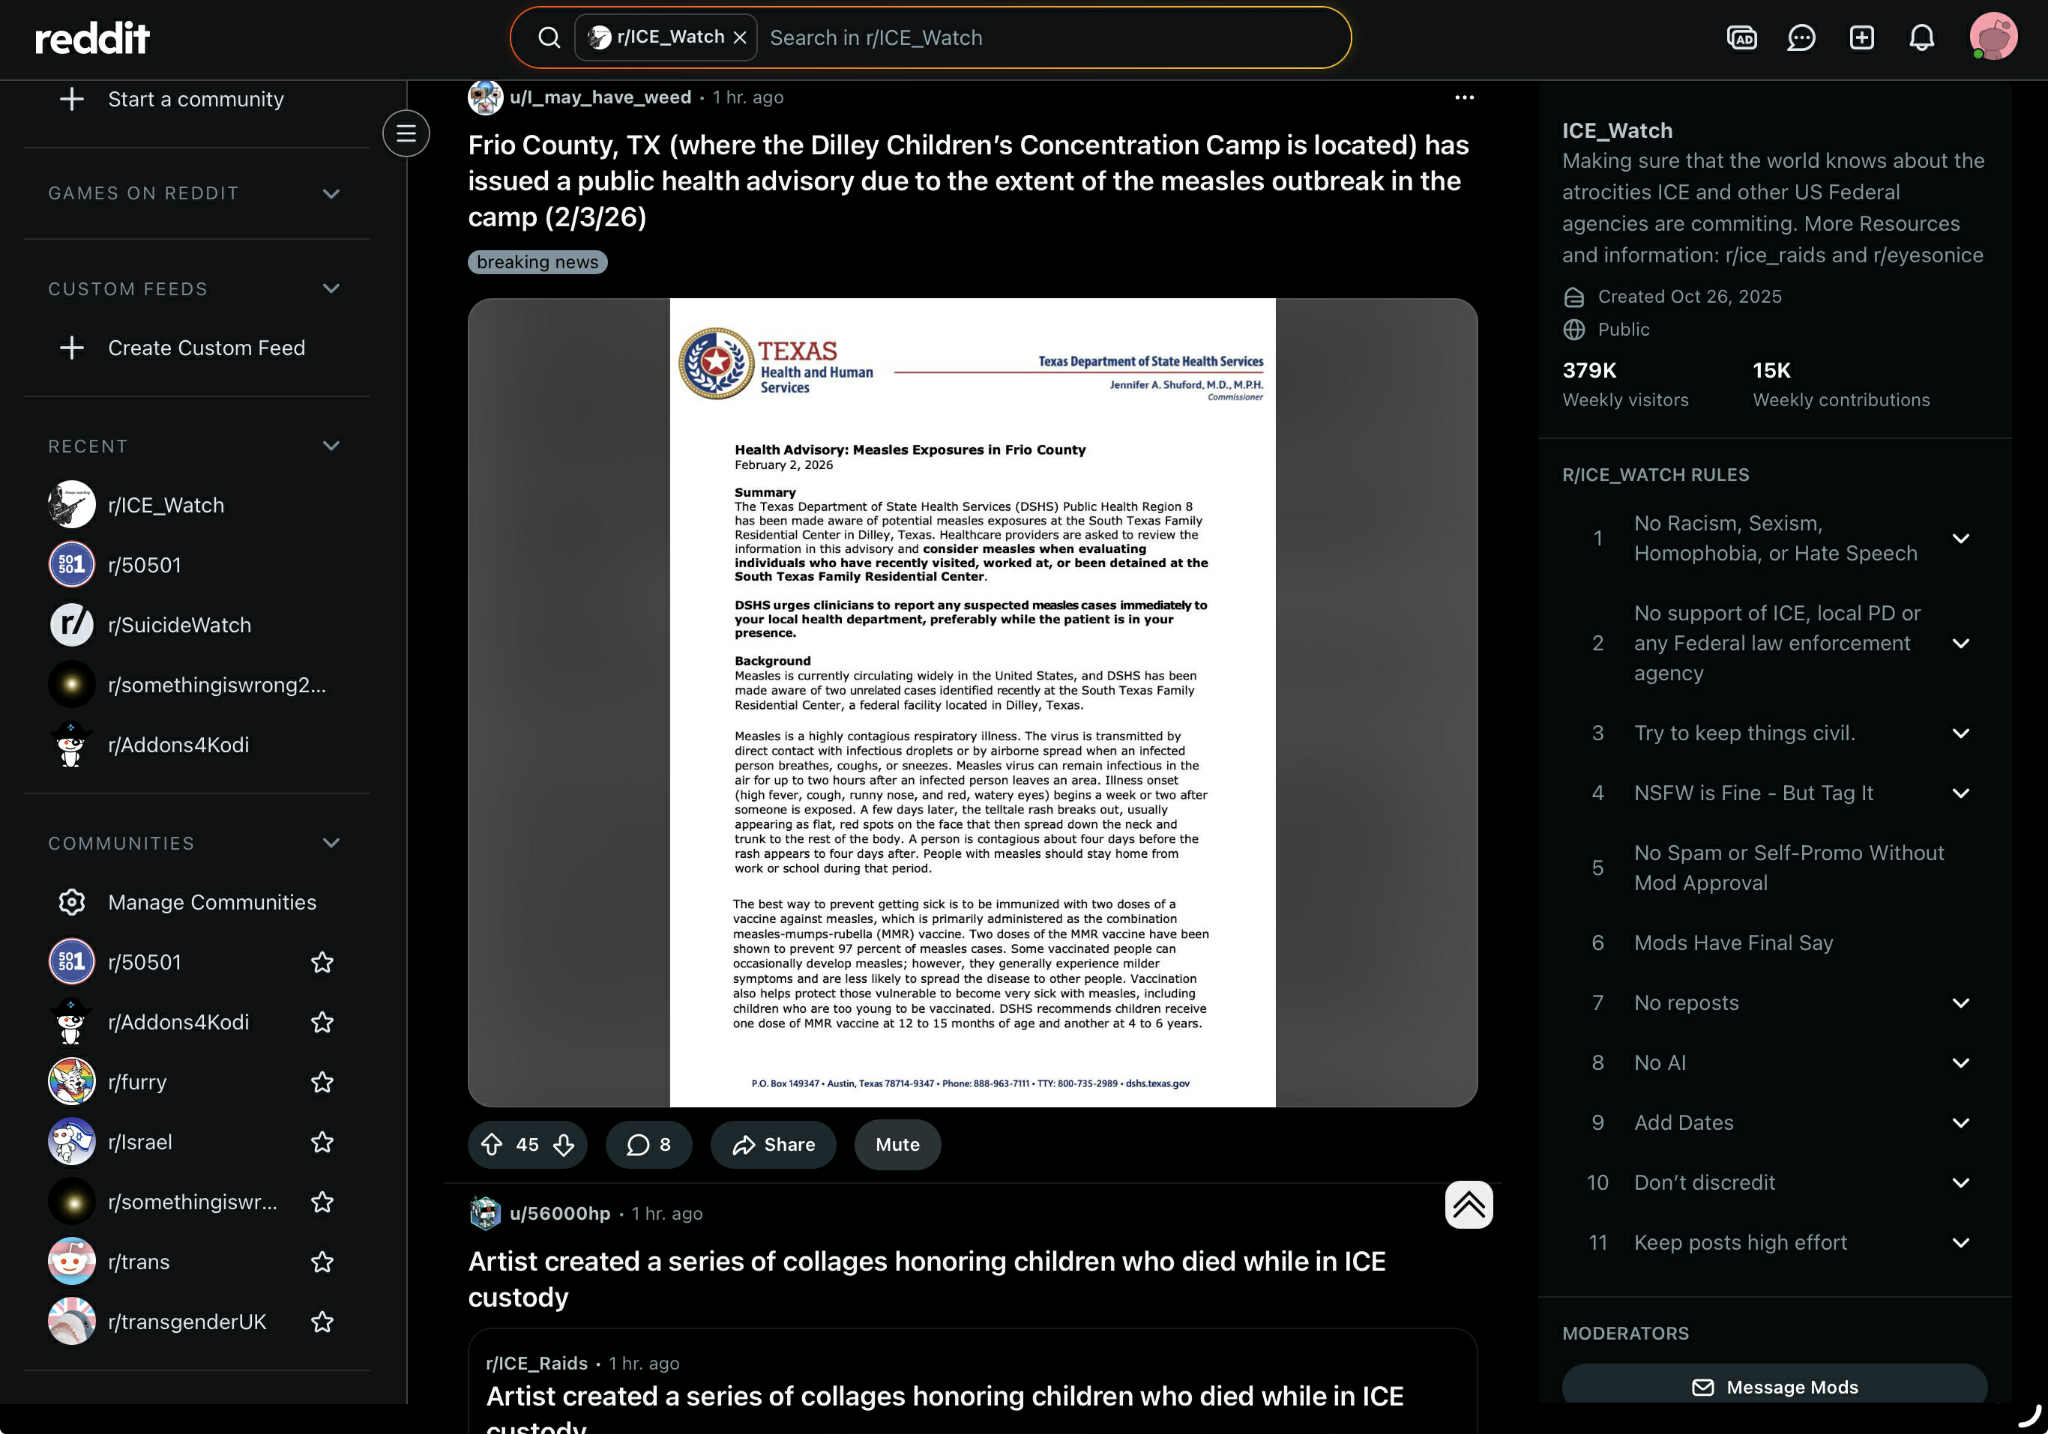Collapse the left sidebar with hamburger button
This screenshot has height=1434, width=2048.
(x=406, y=133)
